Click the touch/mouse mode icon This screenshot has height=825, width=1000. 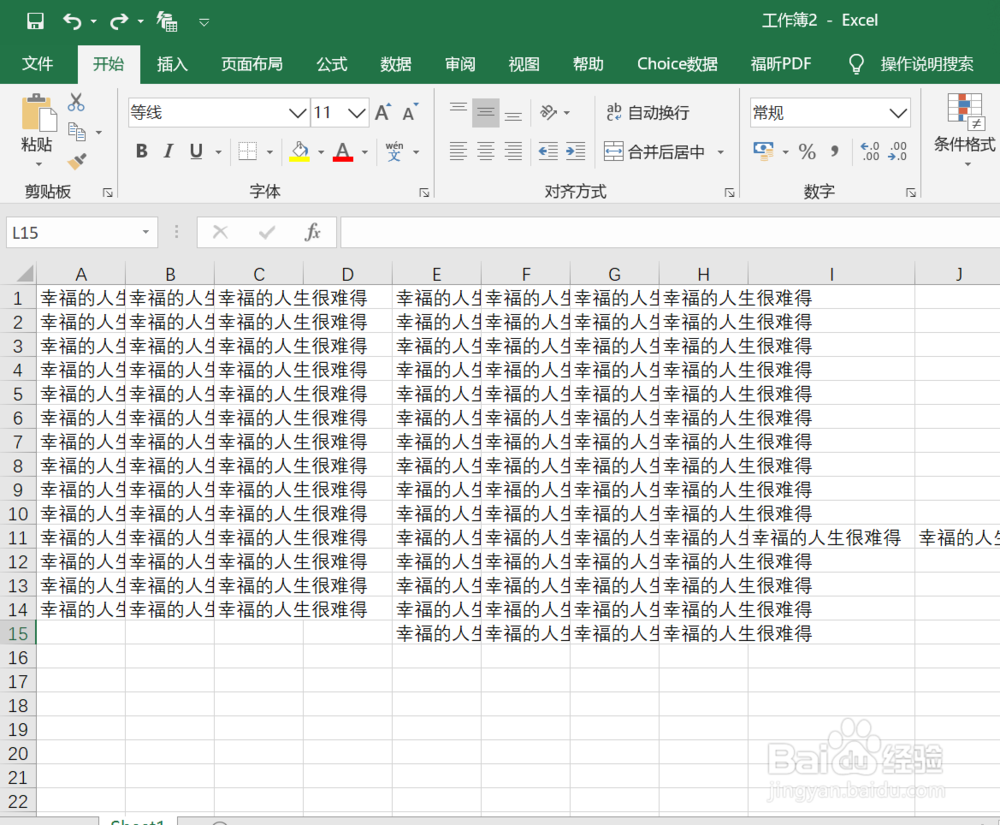pos(167,22)
